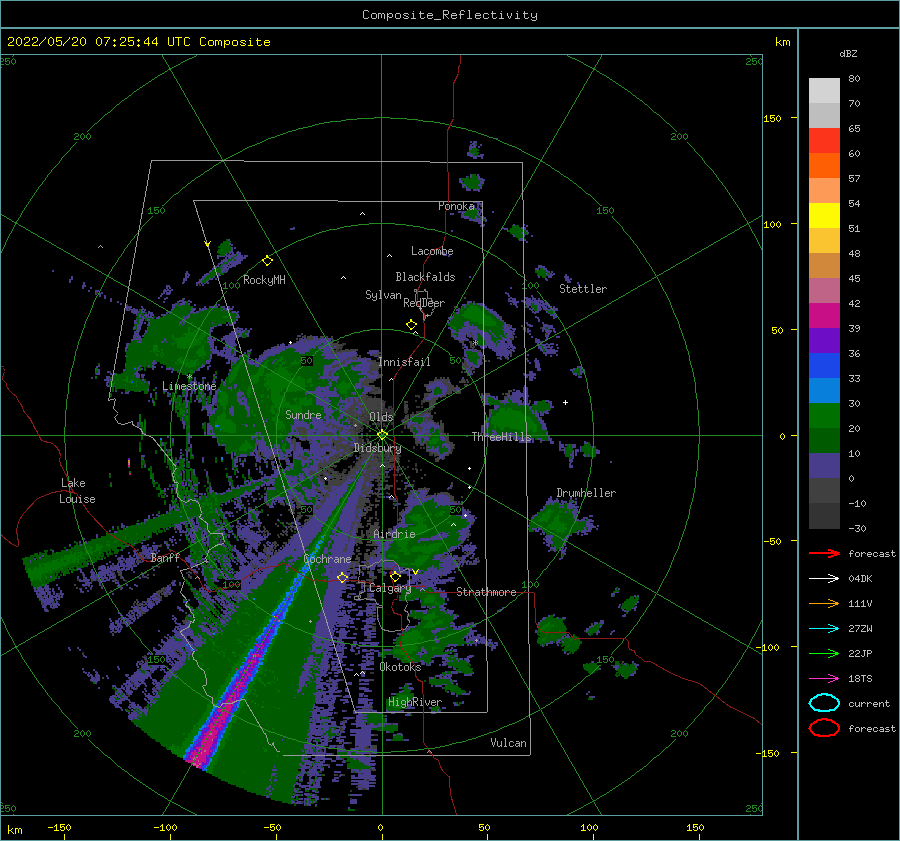Click the RockyMH label

pos(264,280)
